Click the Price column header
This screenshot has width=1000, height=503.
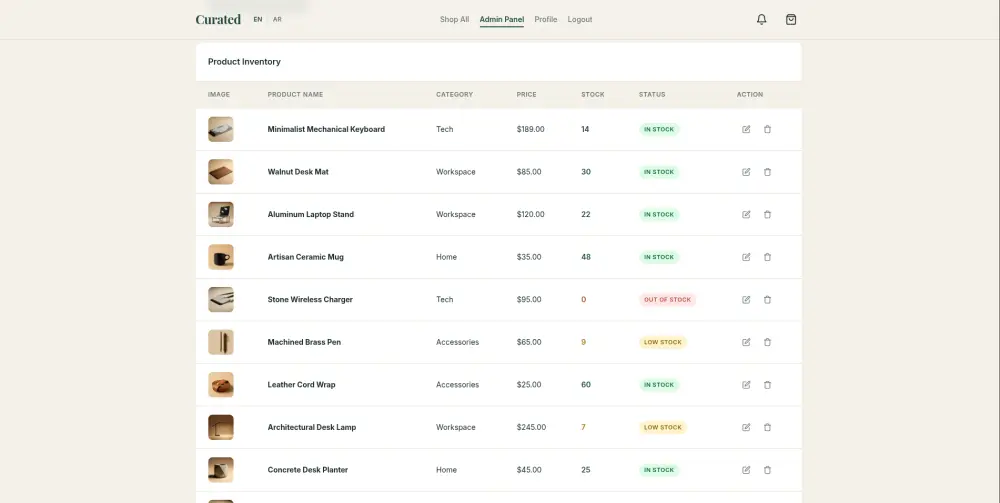527,94
